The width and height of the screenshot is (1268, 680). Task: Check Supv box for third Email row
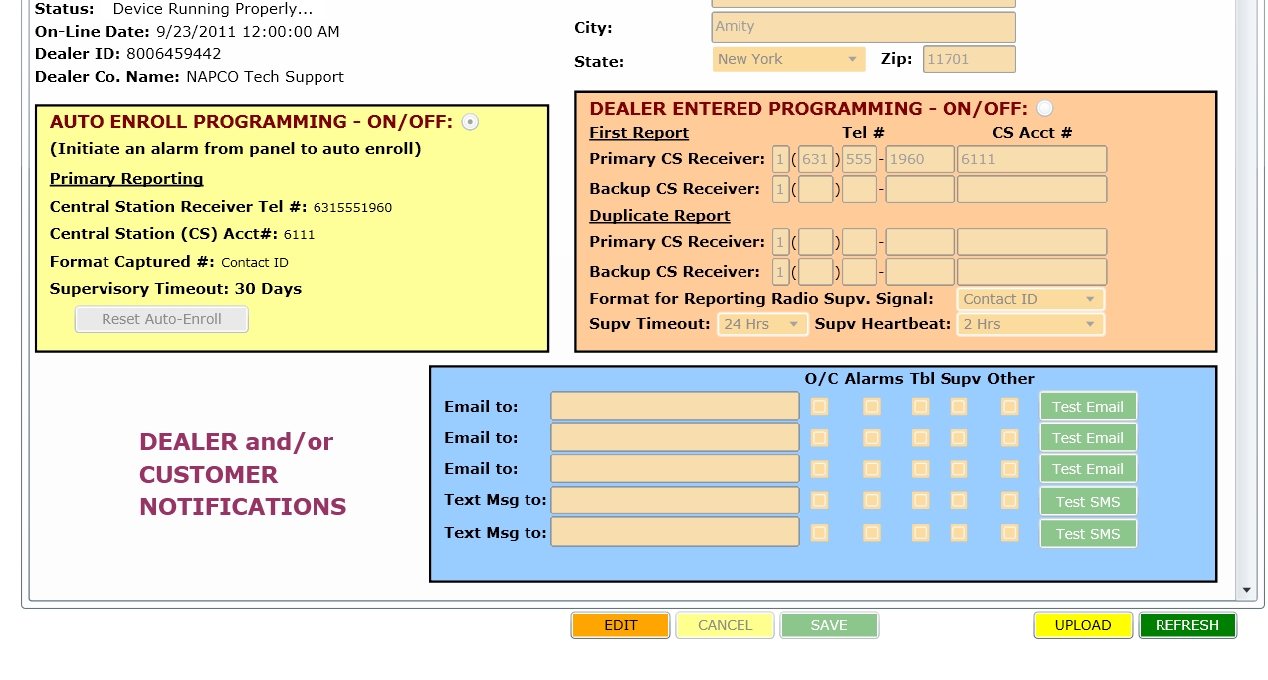(x=958, y=469)
